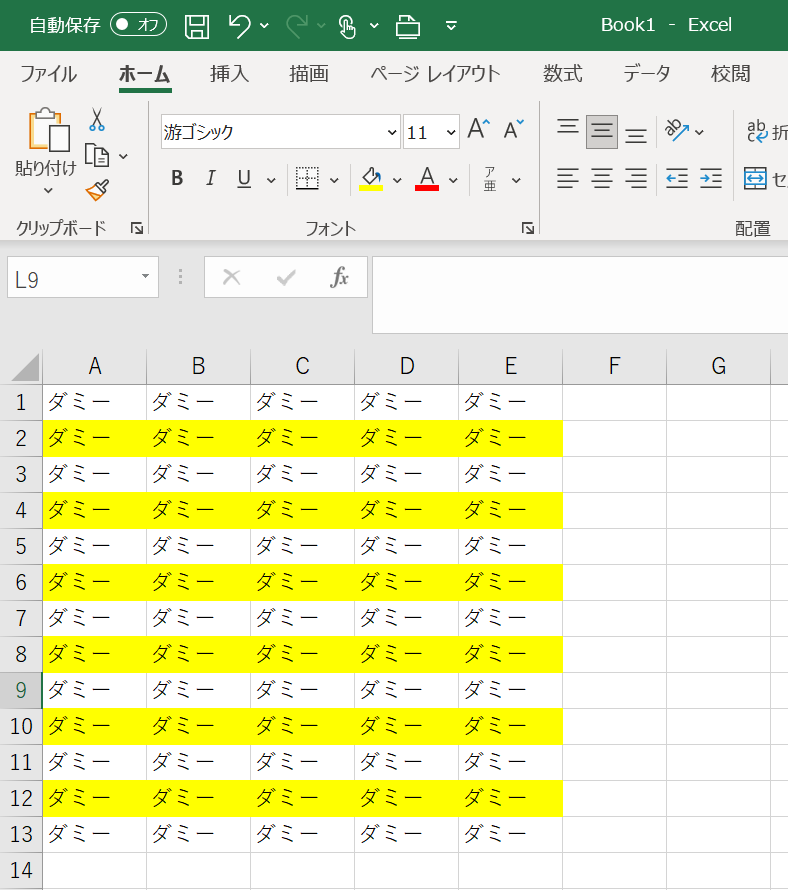Click the Merge and Center icon
This screenshot has width=788, height=890.
click(755, 179)
